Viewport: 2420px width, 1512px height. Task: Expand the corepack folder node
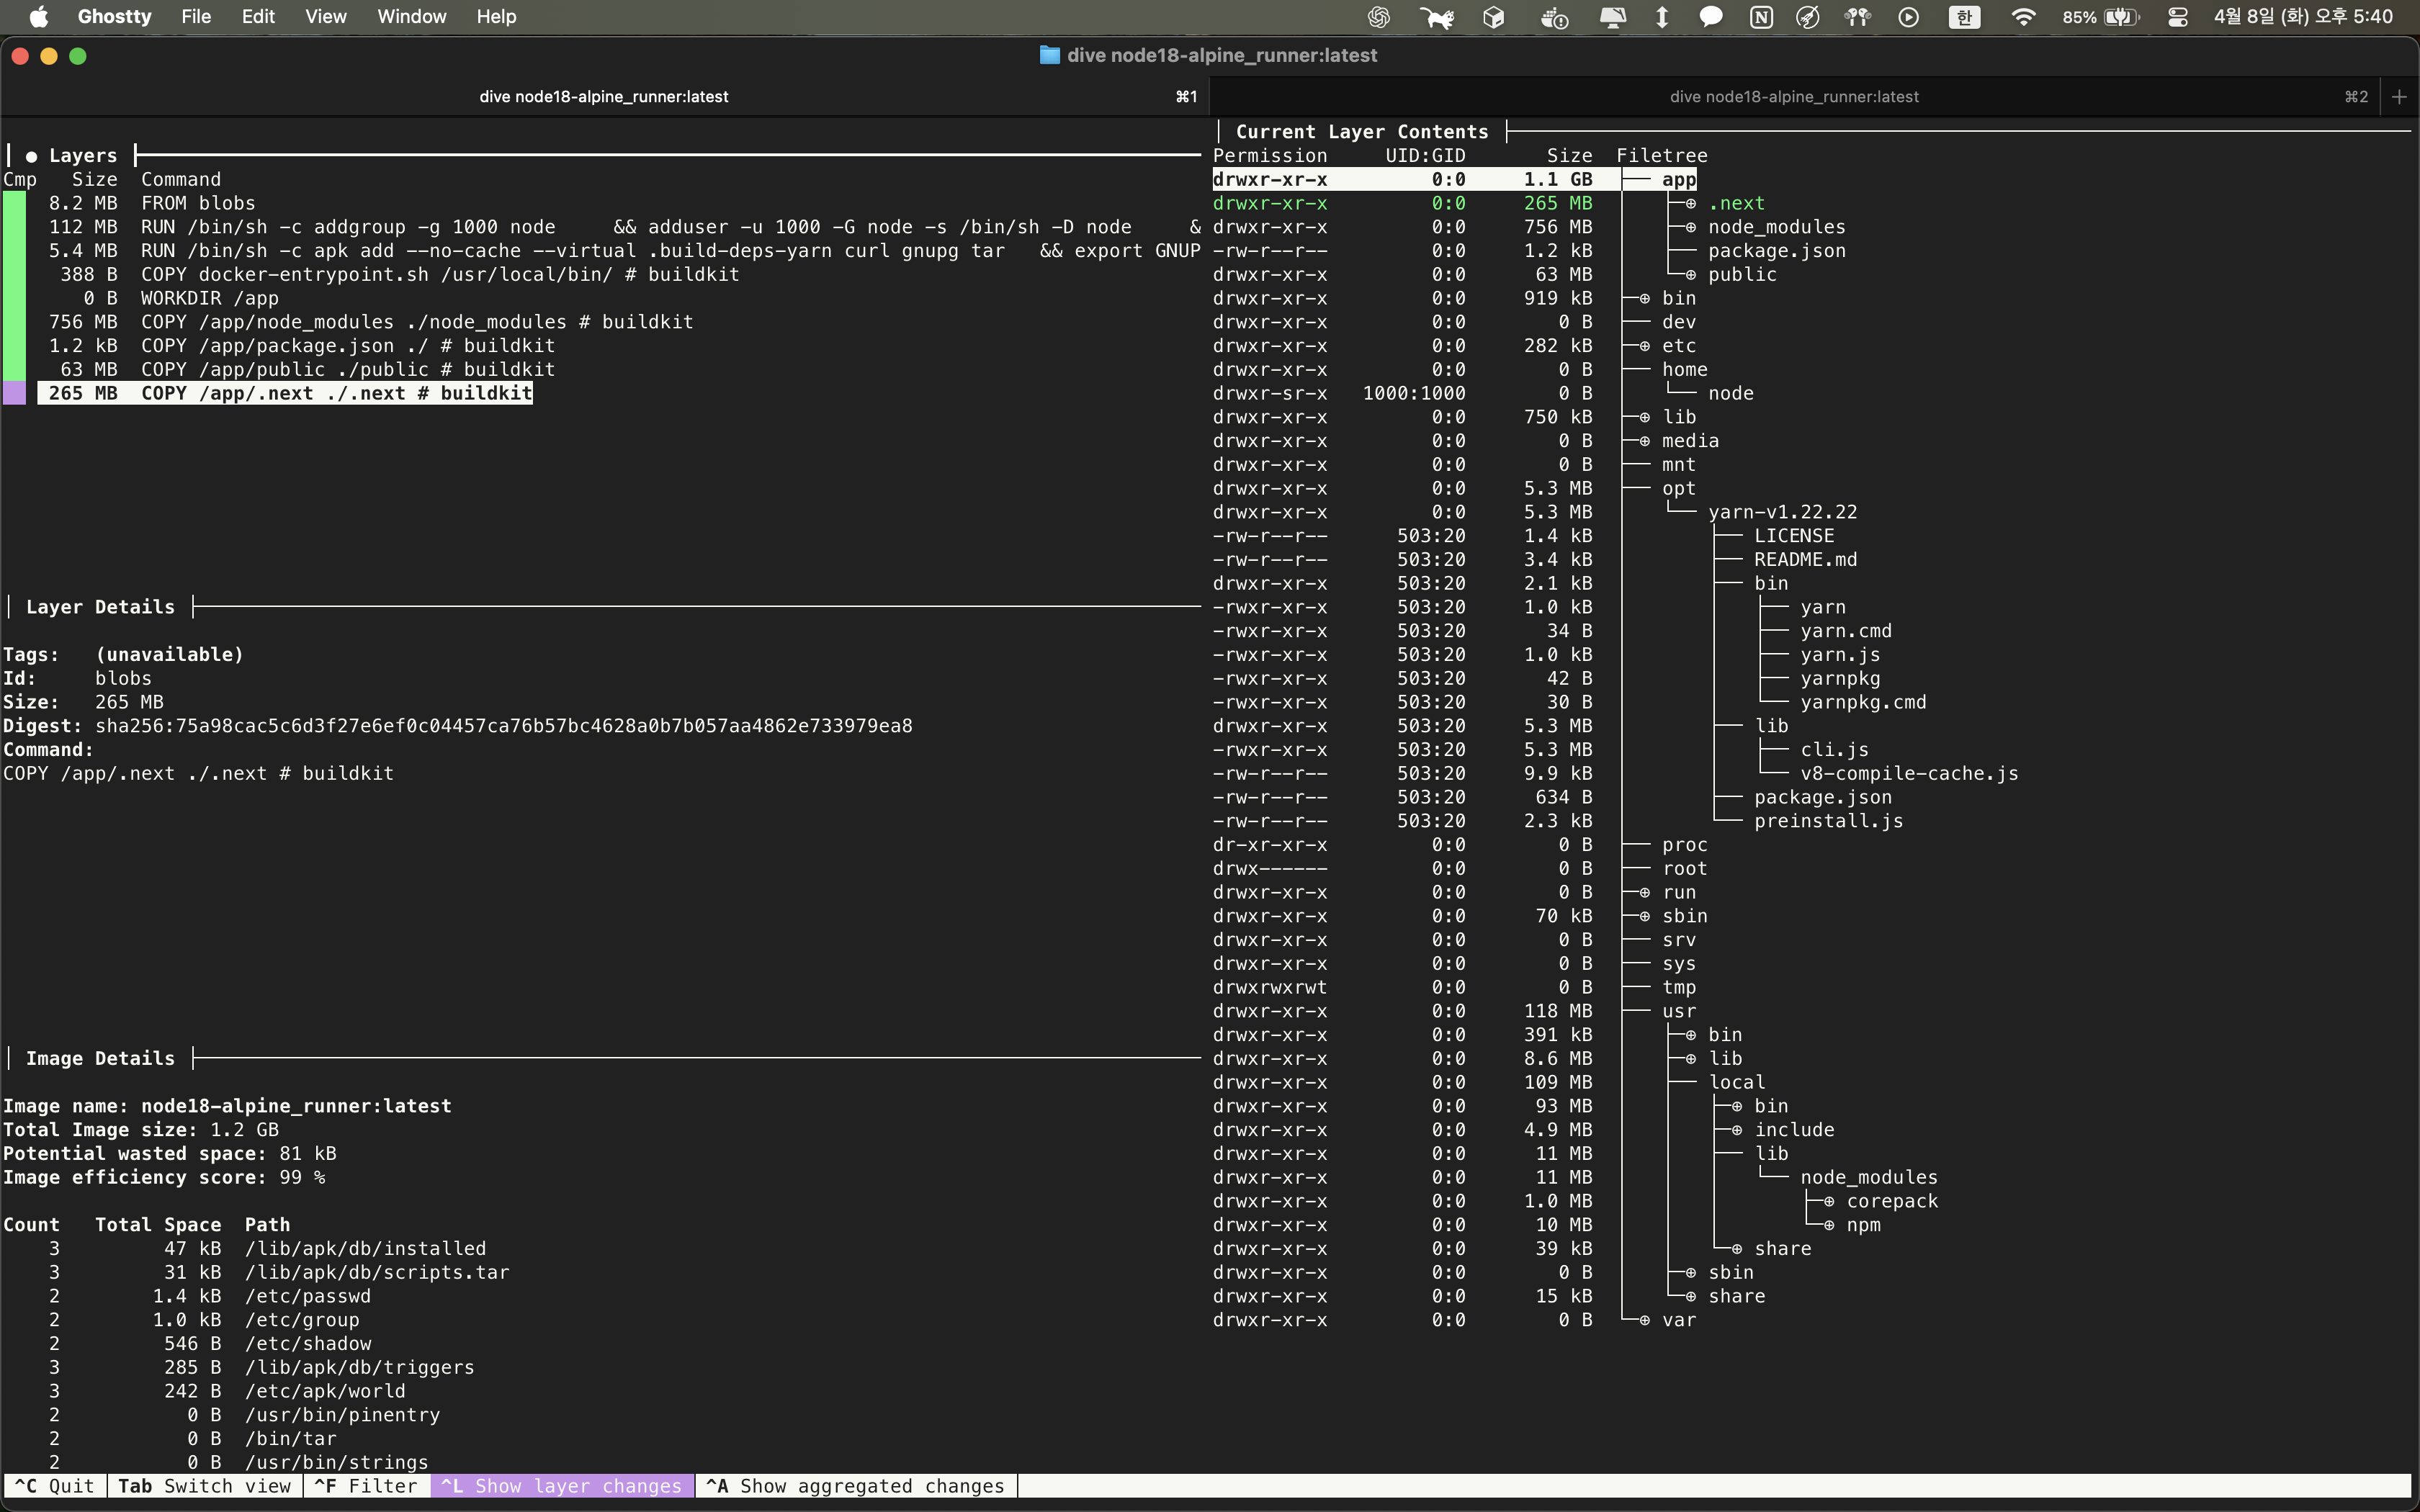[x=1891, y=1201]
